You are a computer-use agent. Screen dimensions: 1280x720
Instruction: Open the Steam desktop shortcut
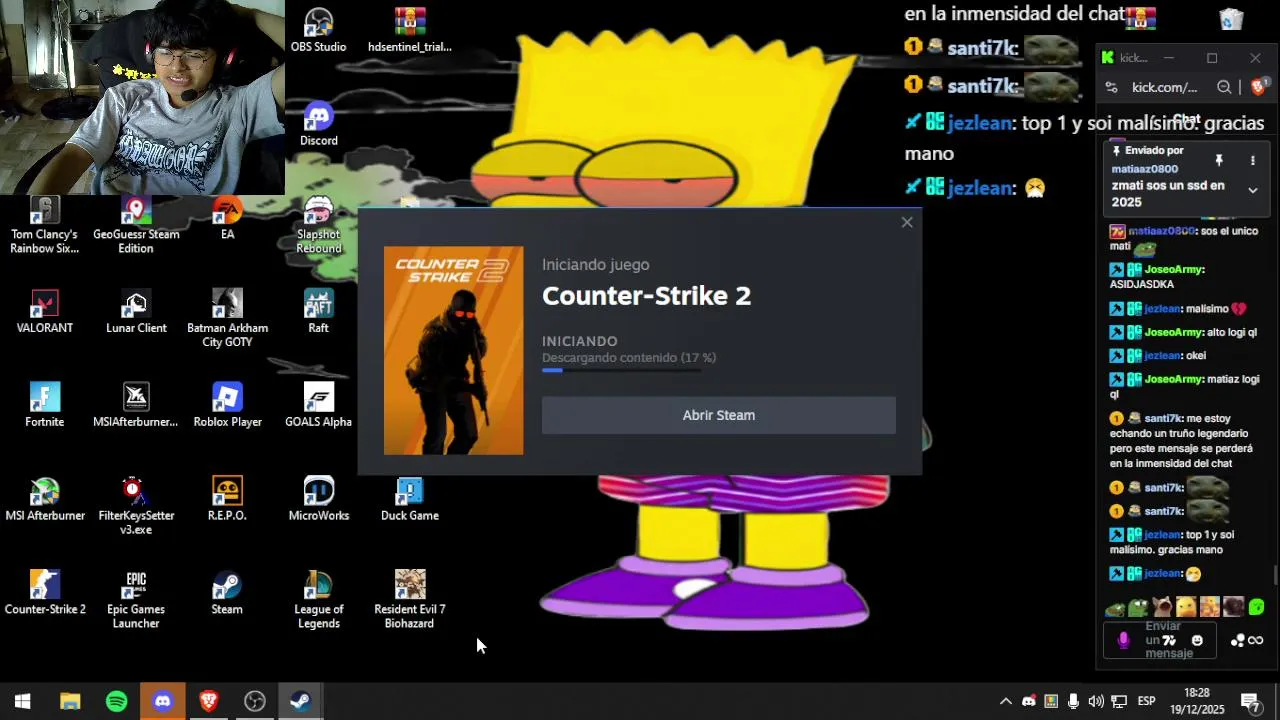227,592
